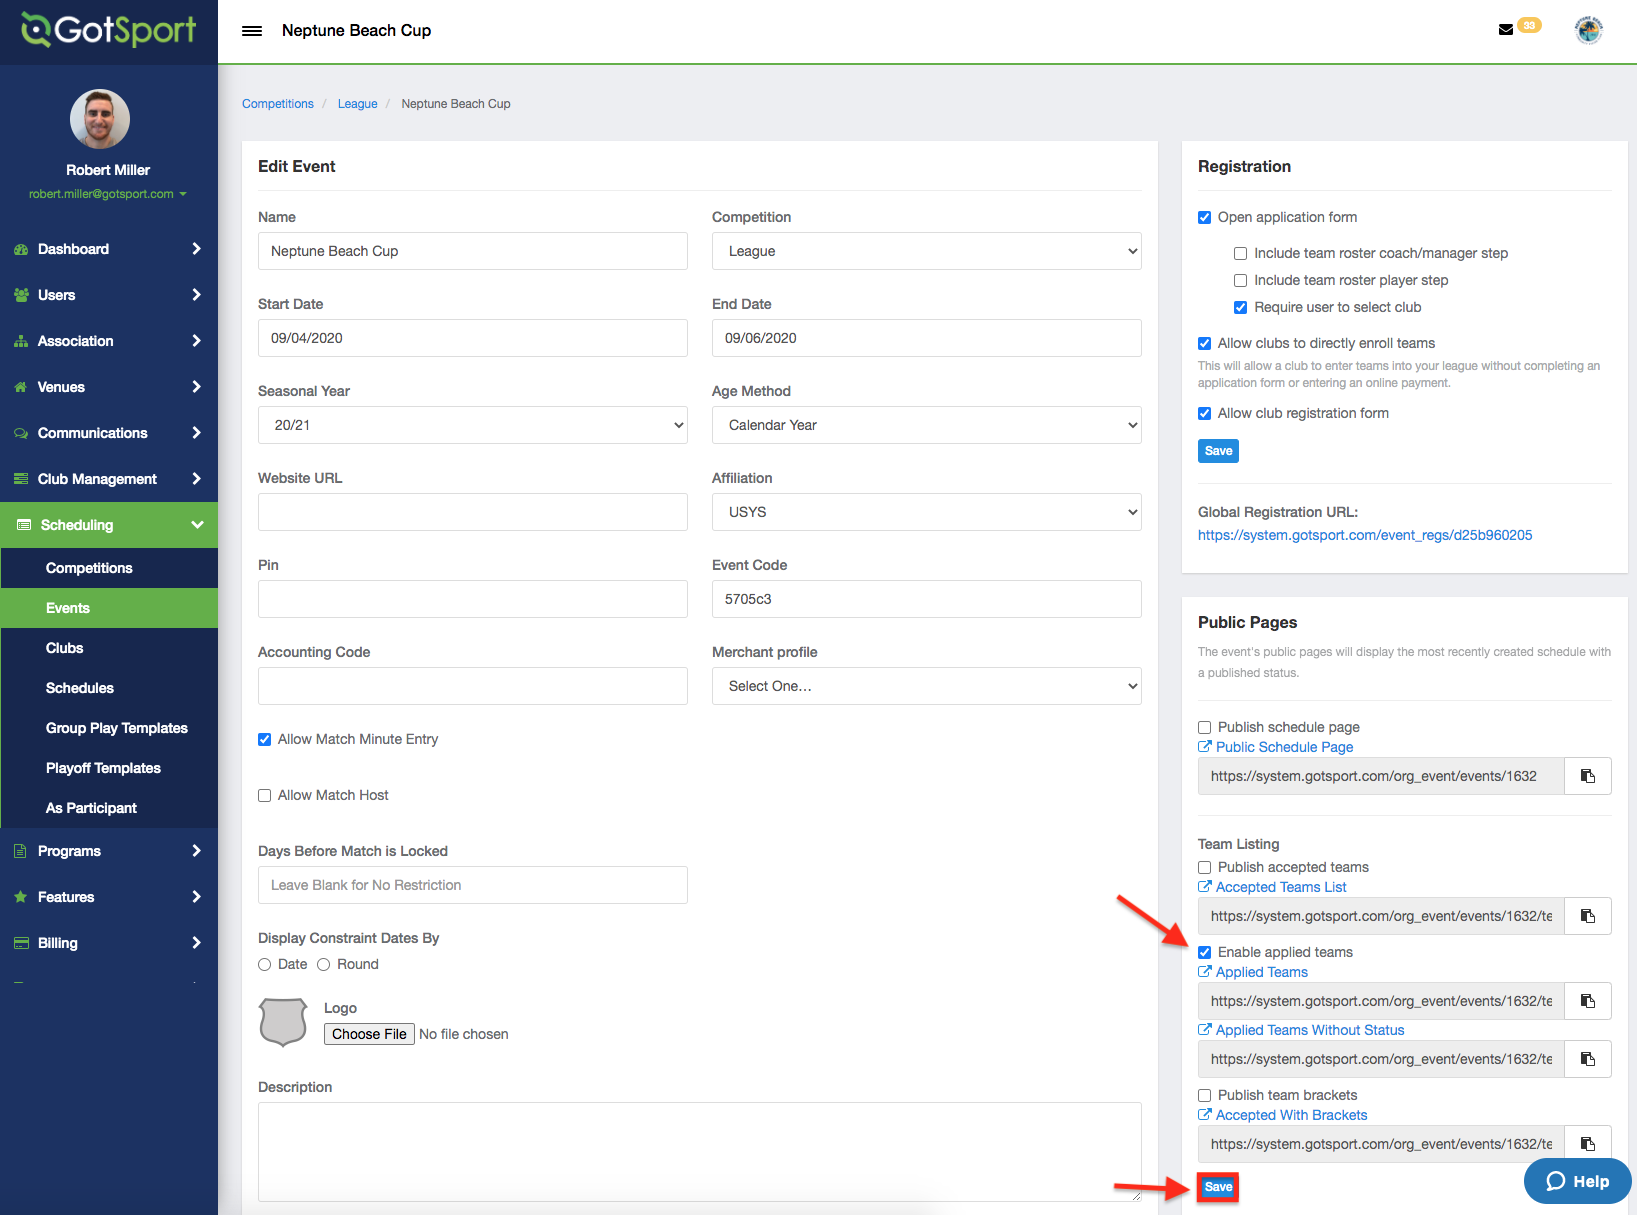Toggle Open application form checkbox
The image size is (1637, 1215).
[x=1205, y=218]
